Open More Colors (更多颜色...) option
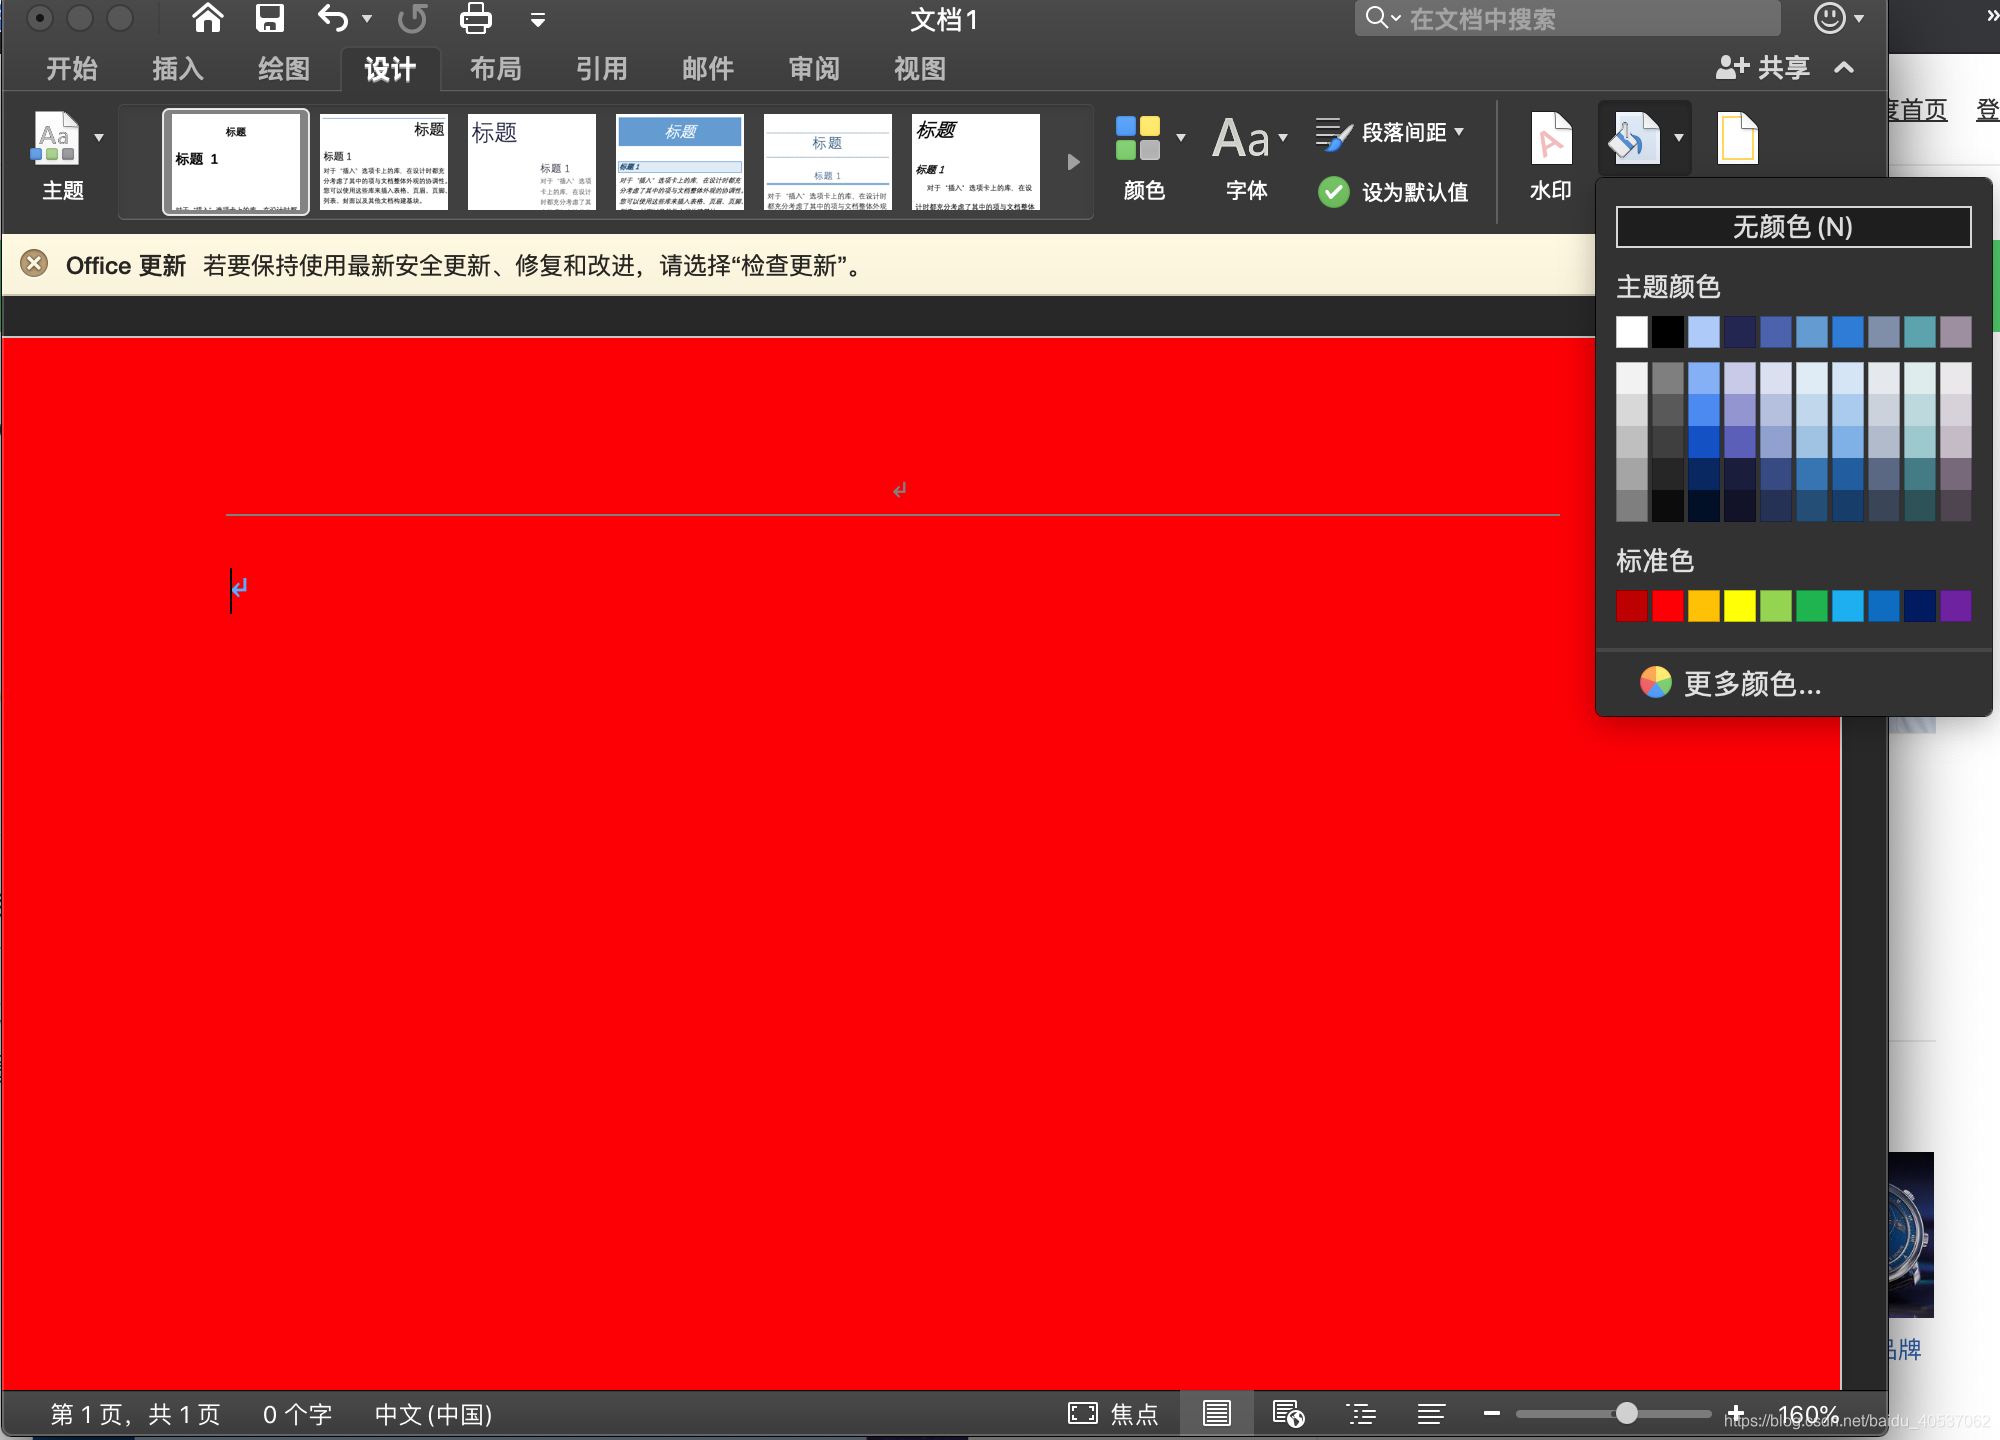 pyautogui.click(x=1752, y=683)
